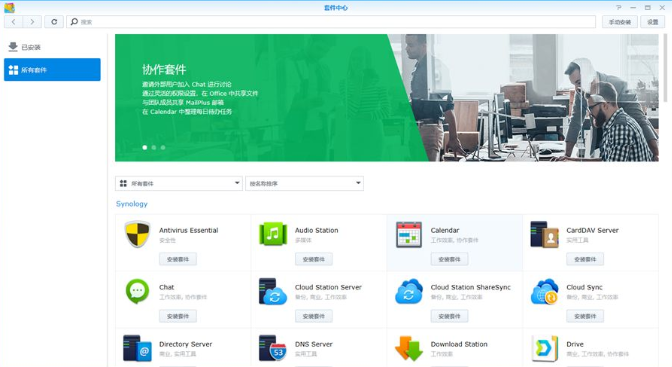
Task: Install the Cloud Station Server package
Action: pos(314,316)
